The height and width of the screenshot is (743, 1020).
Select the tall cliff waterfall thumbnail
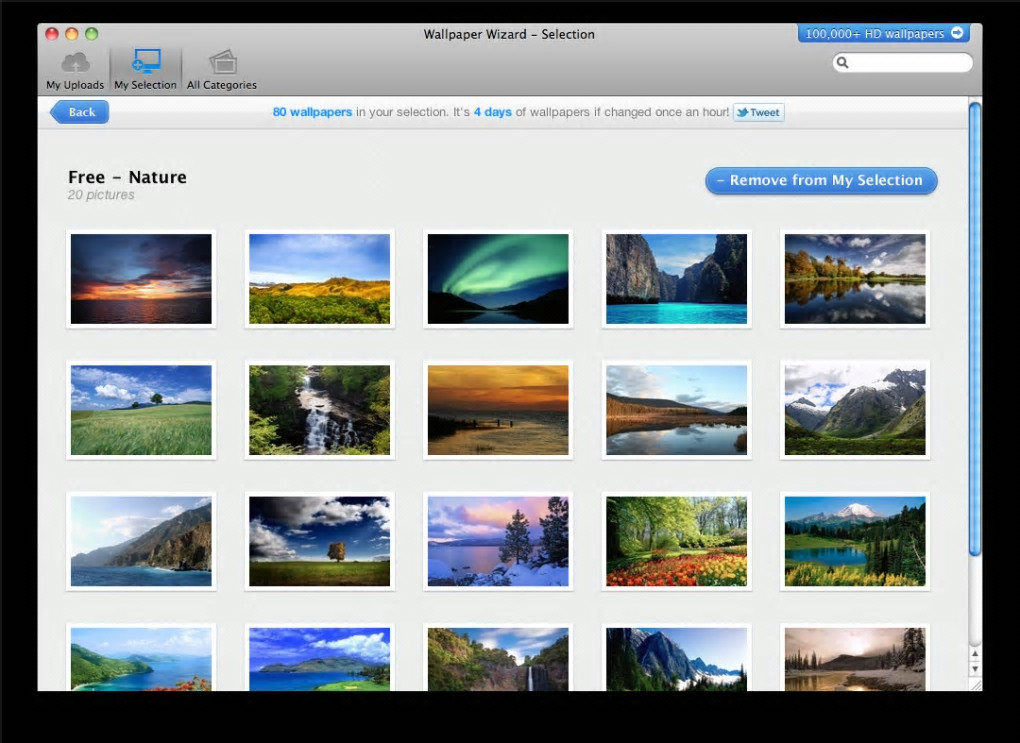click(498, 658)
